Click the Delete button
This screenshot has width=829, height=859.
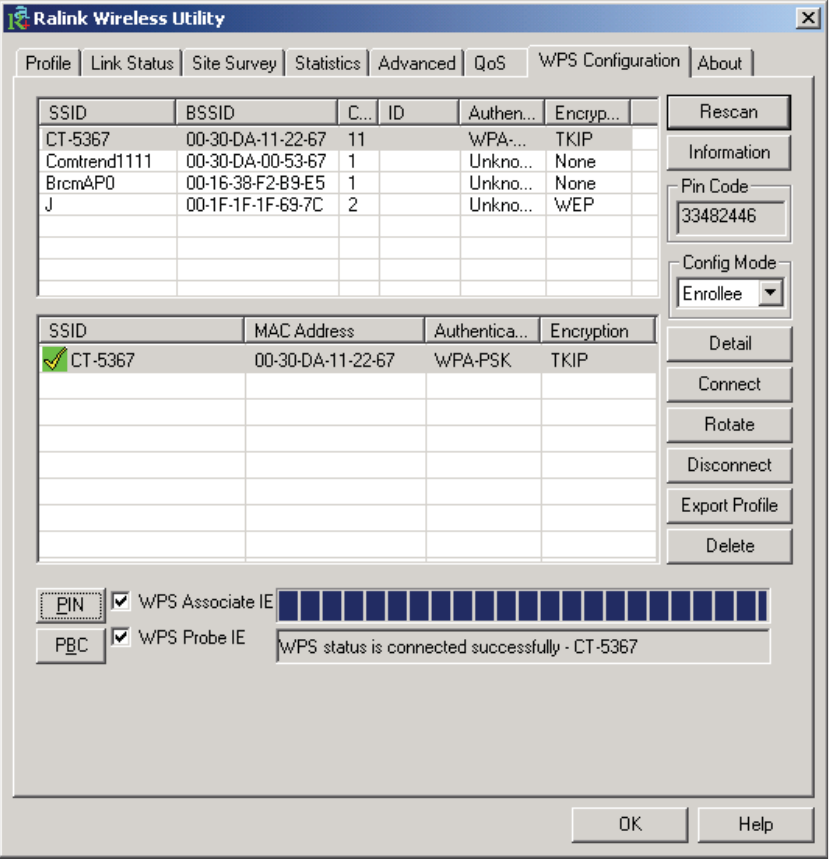tap(729, 546)
